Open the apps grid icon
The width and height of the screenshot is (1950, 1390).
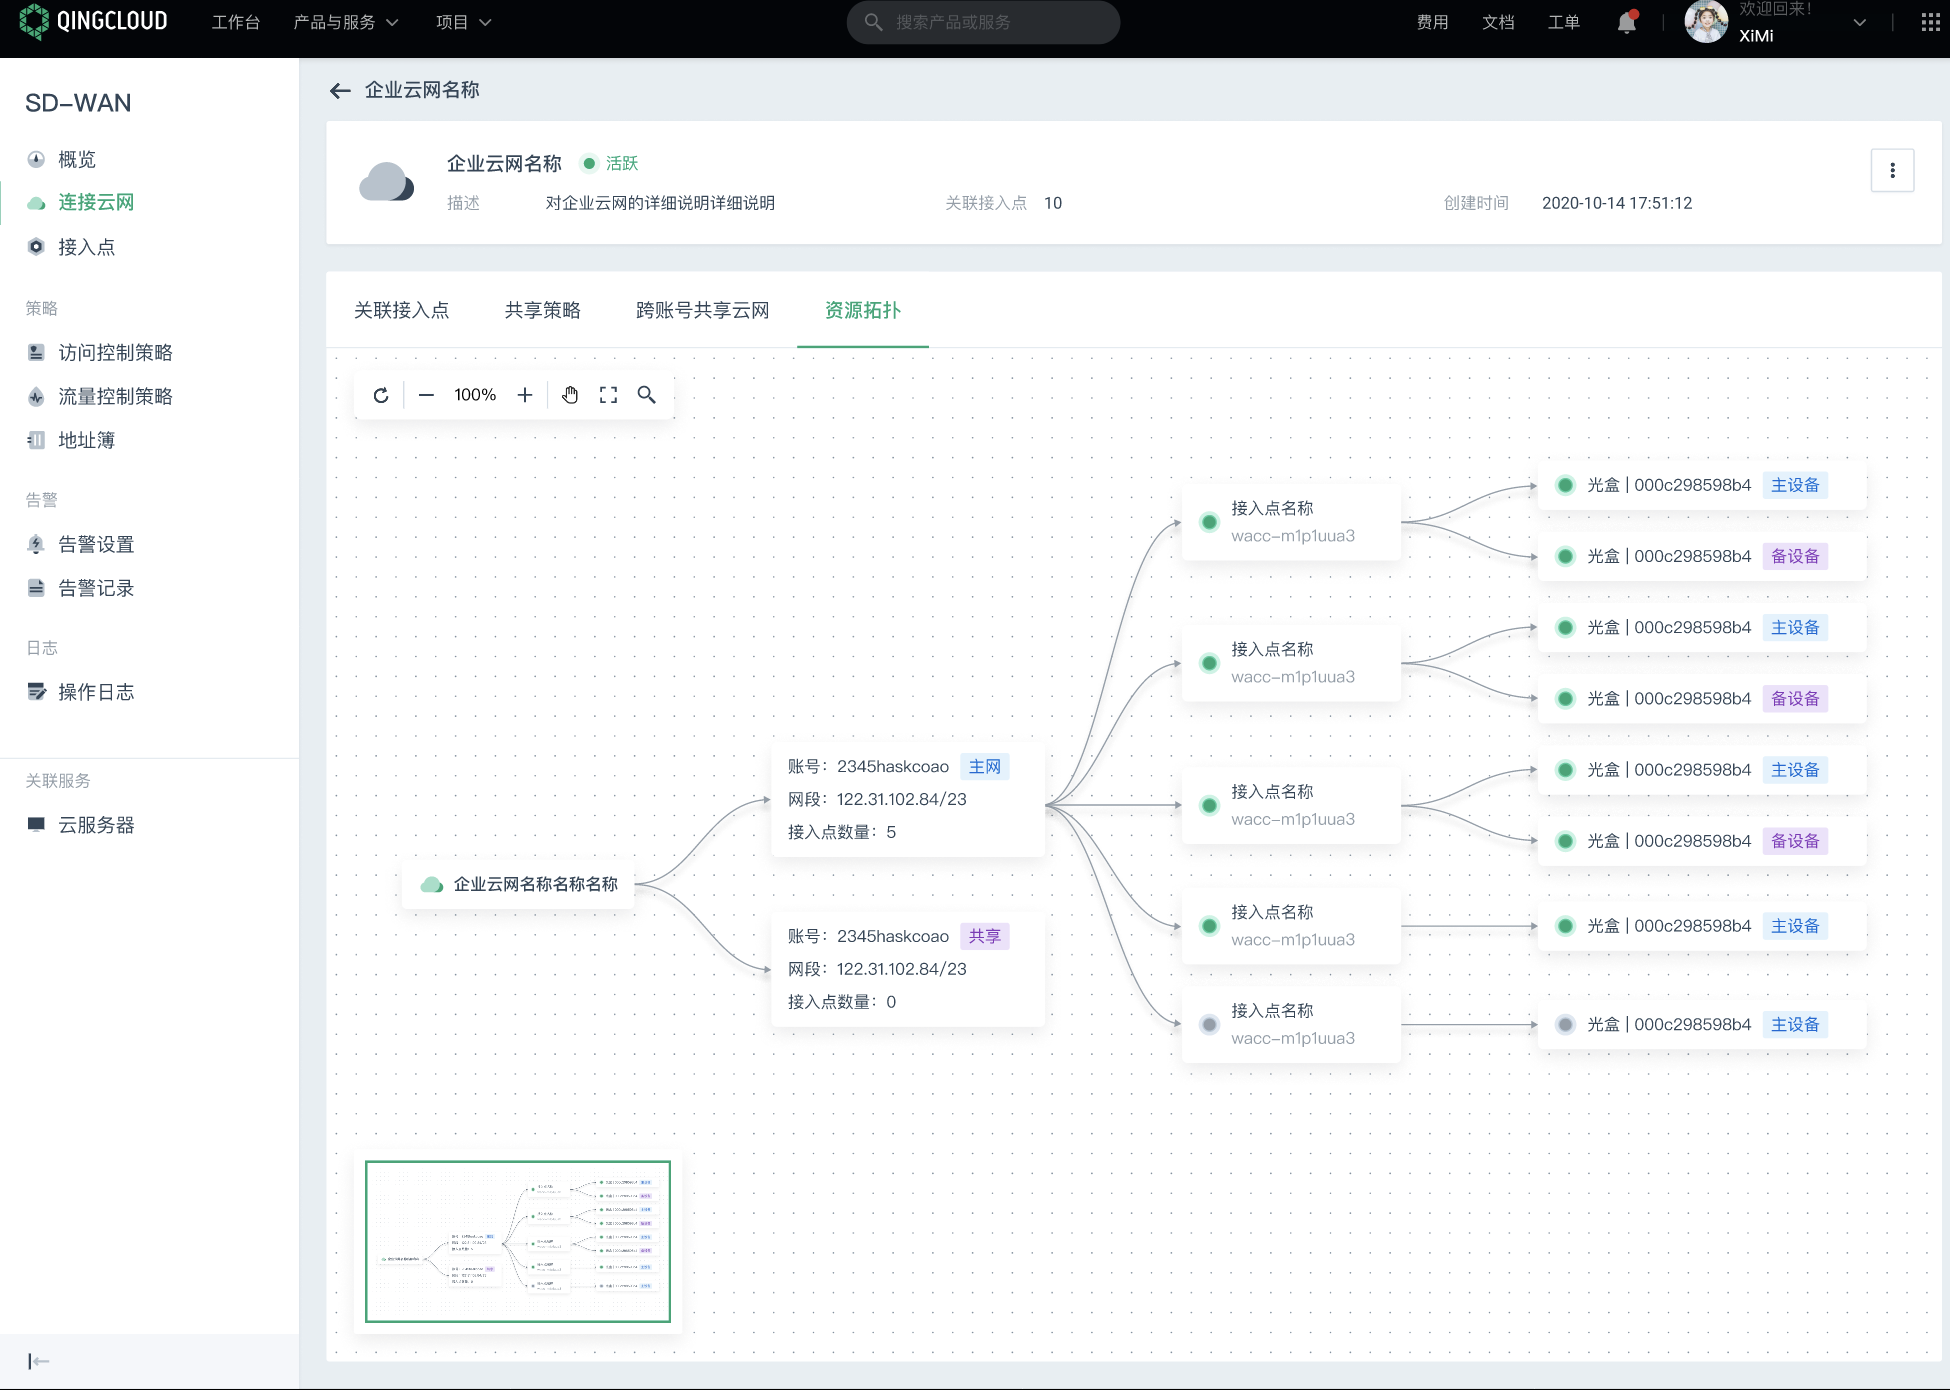pos(1930,22)
